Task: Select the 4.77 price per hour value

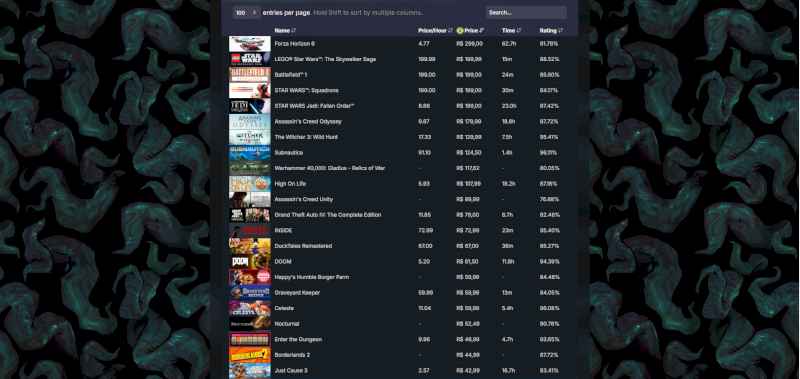Action: [423, 44]
